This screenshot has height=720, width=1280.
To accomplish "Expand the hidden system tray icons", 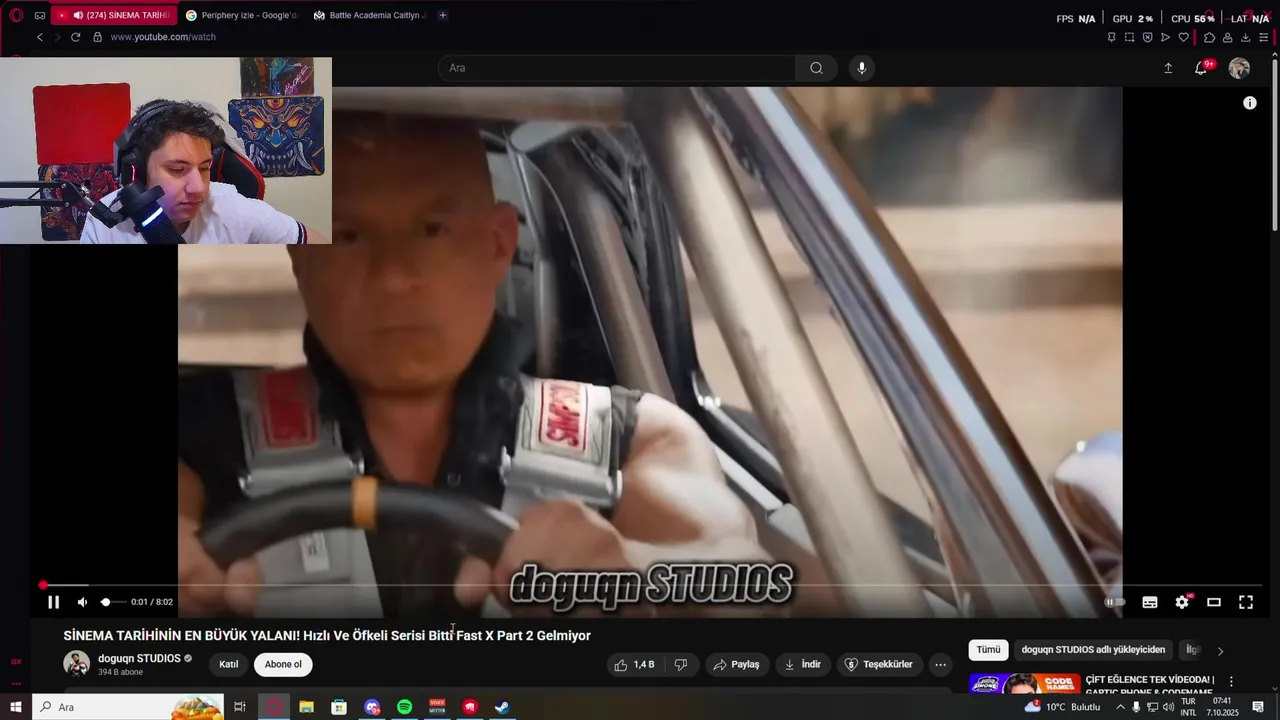I will click(1119, 707).
